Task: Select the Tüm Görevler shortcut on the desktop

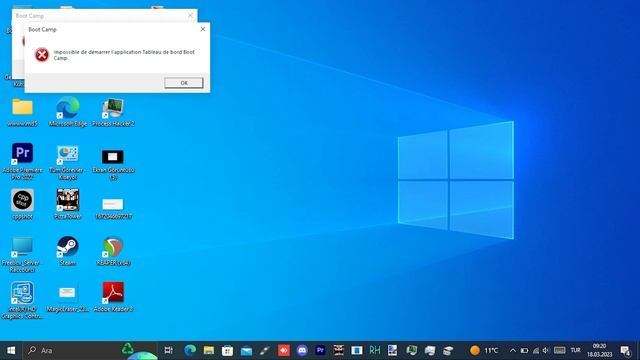Action: click(68, 162)
